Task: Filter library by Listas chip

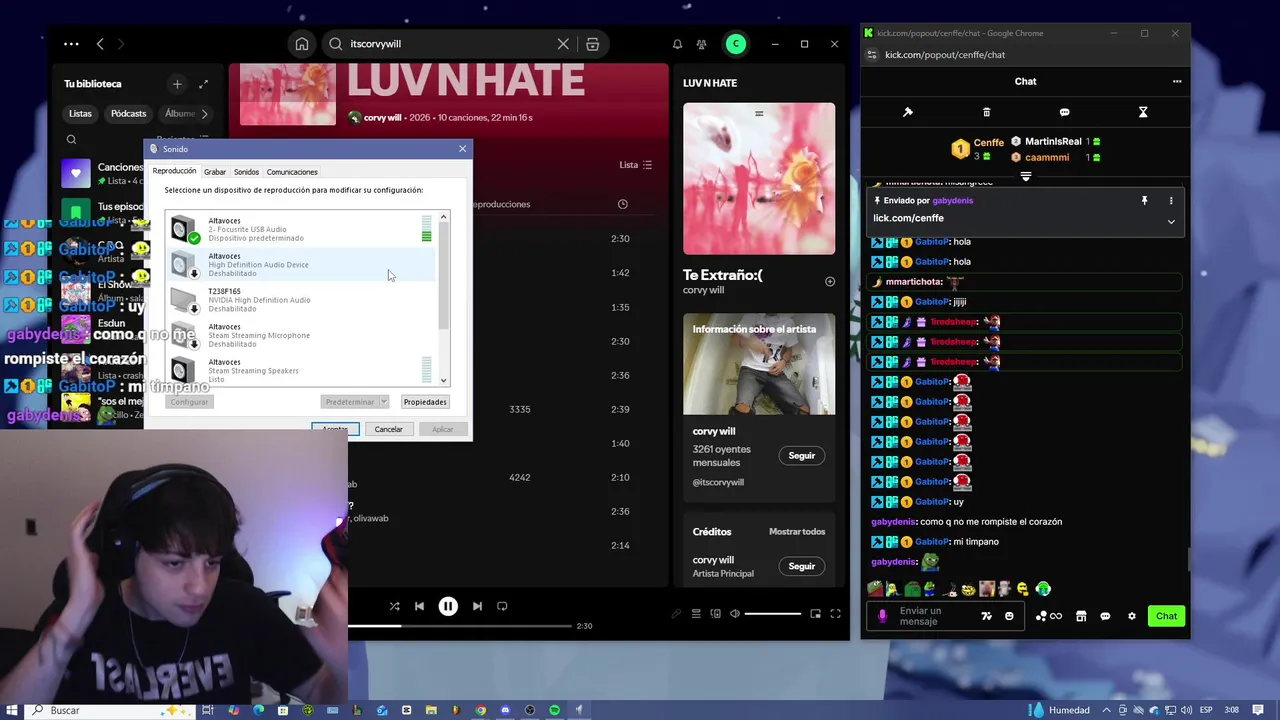Action: coord(80,113)
